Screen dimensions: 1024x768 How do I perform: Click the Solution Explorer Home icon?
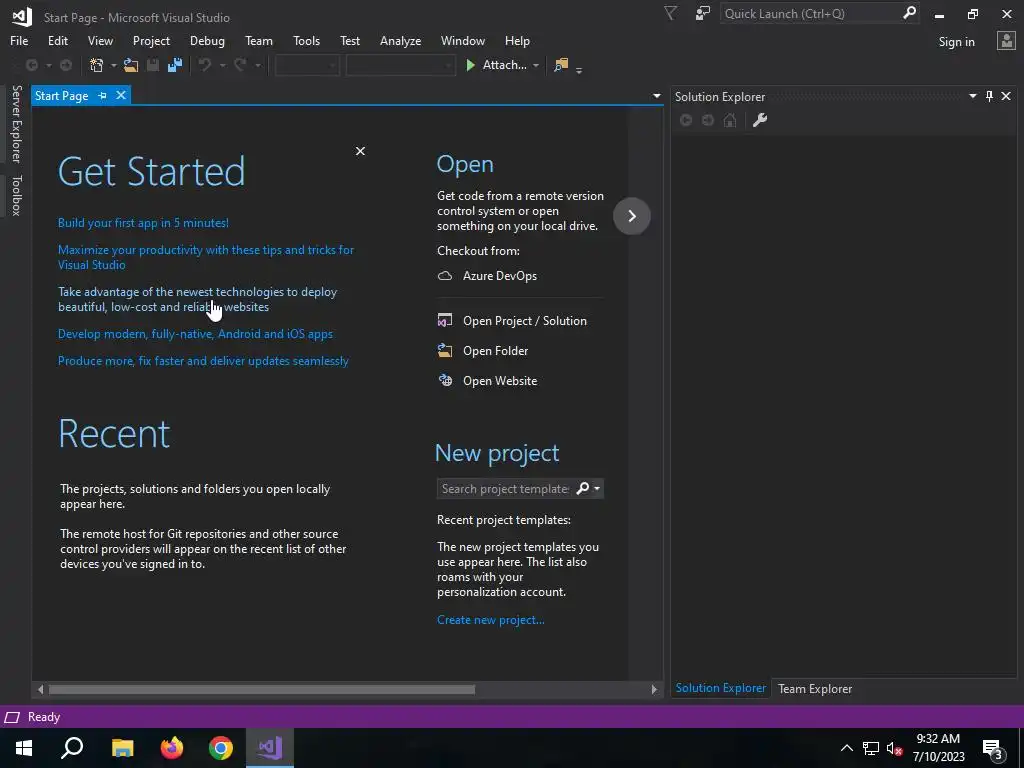pos(730,120)
